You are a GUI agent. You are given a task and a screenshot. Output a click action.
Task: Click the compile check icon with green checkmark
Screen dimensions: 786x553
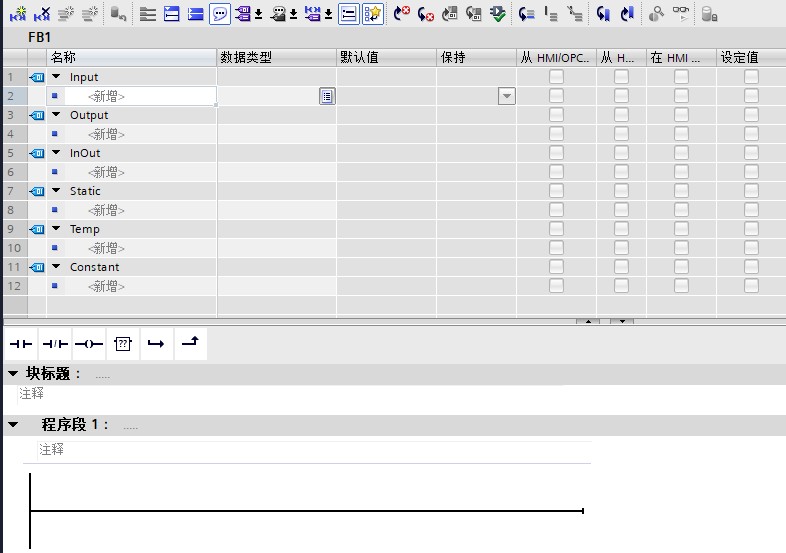pyautogui.click(x=498, y=14)
